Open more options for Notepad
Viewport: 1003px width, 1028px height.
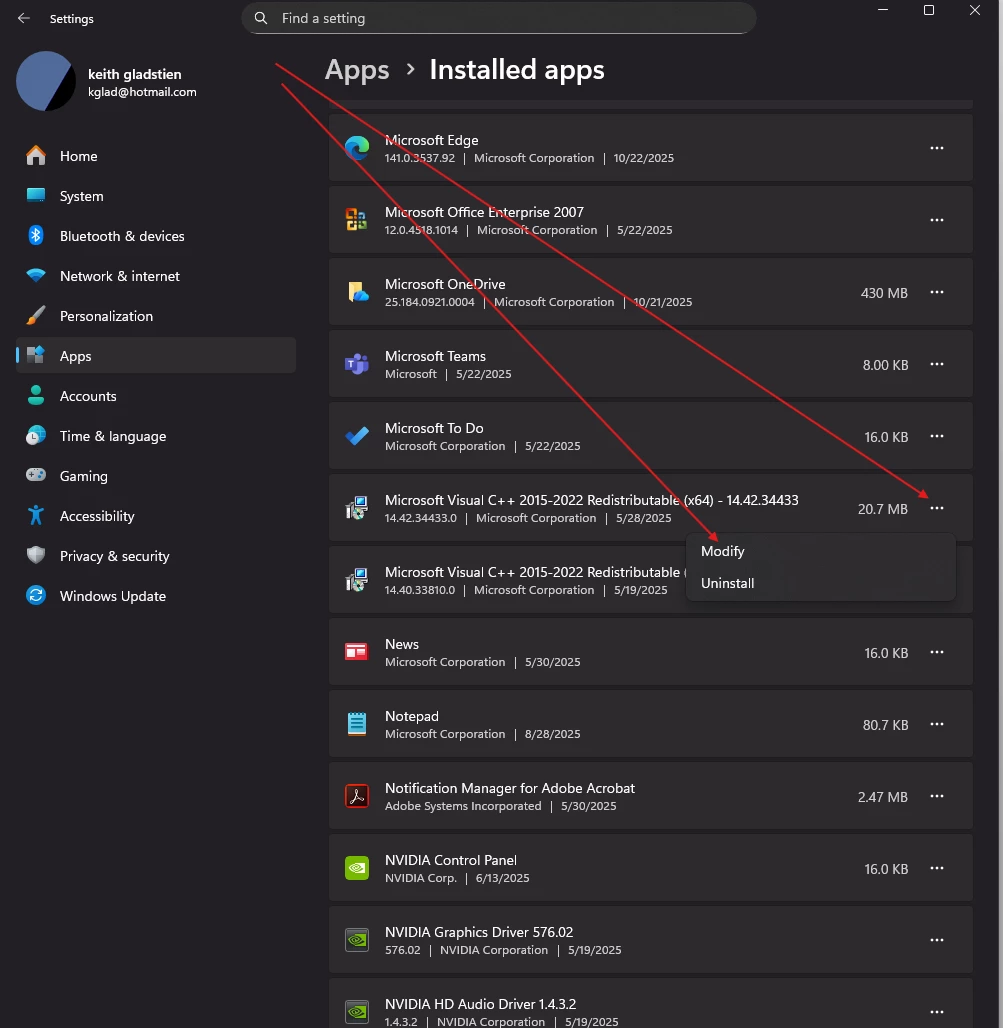click(x=937, y=724)
